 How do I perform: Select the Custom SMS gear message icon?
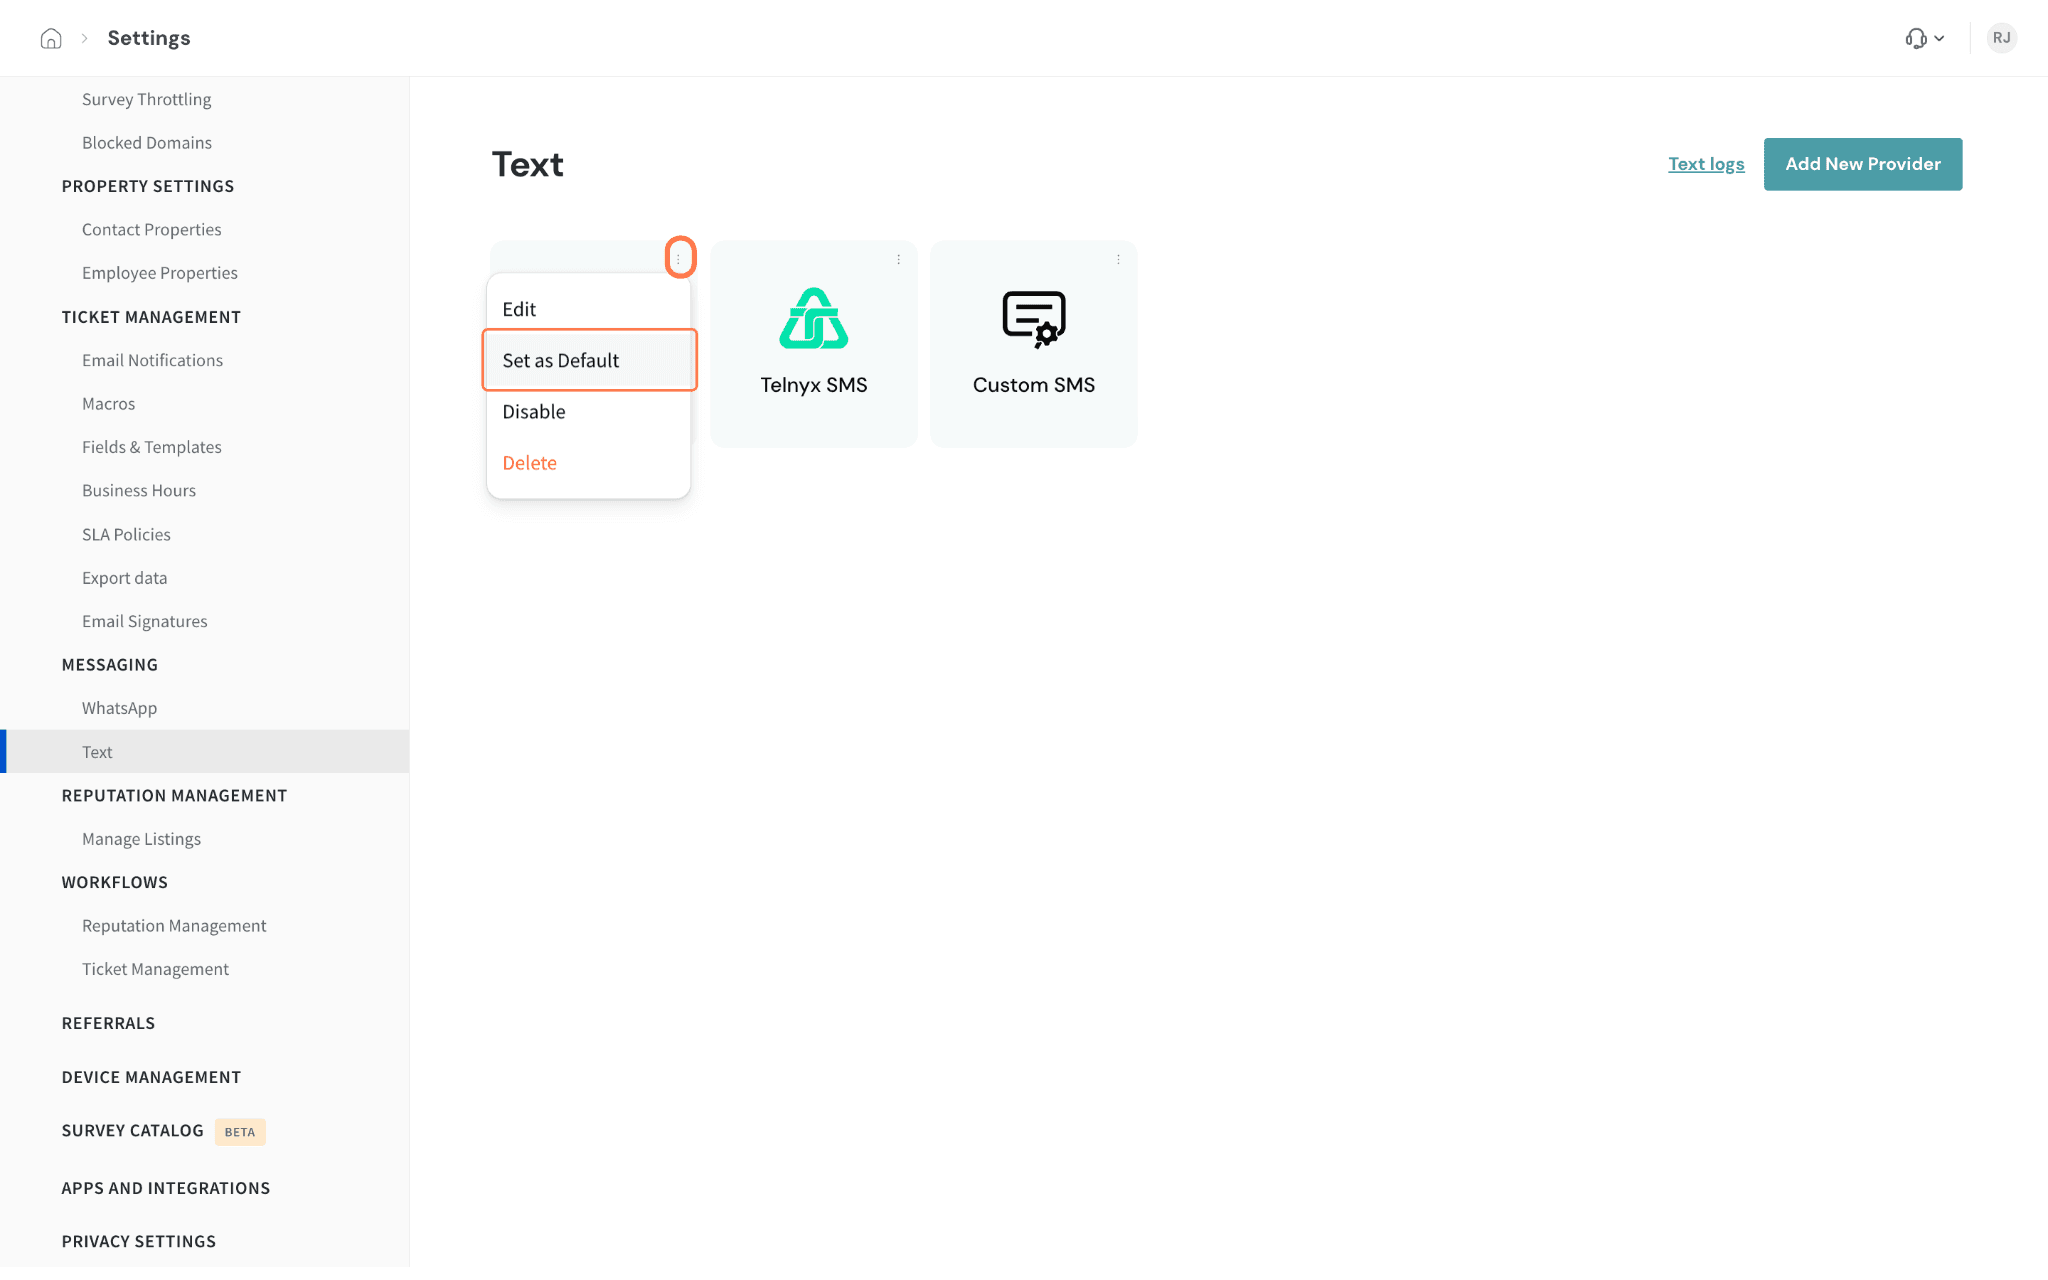pos(1034,319)
